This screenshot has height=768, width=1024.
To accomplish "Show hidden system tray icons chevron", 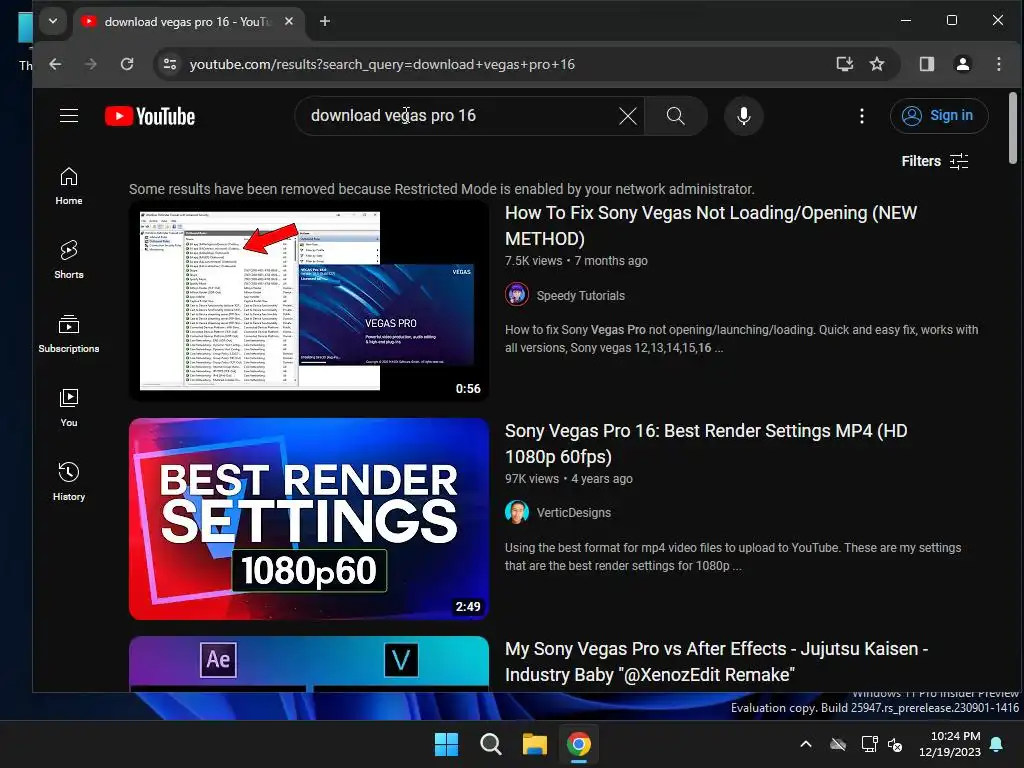I will [806, 744].
